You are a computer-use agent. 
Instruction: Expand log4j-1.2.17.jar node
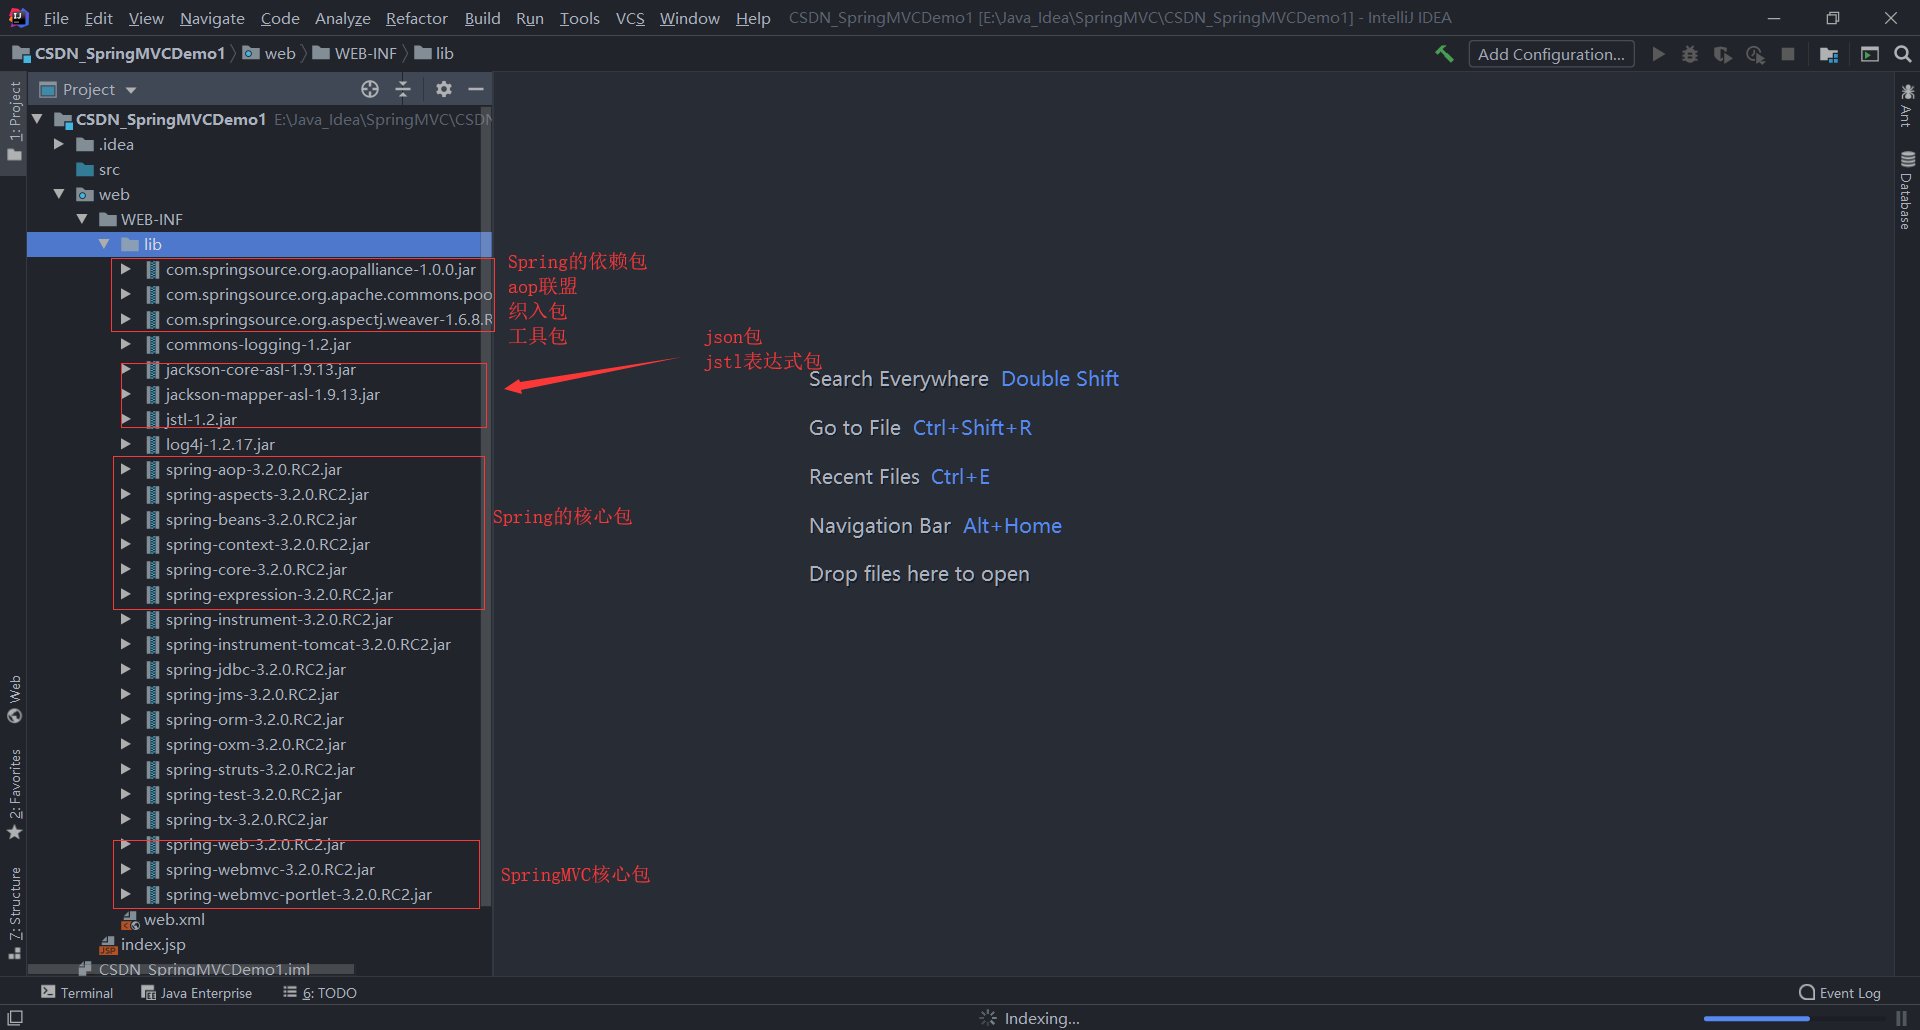(x=125, y=444)
